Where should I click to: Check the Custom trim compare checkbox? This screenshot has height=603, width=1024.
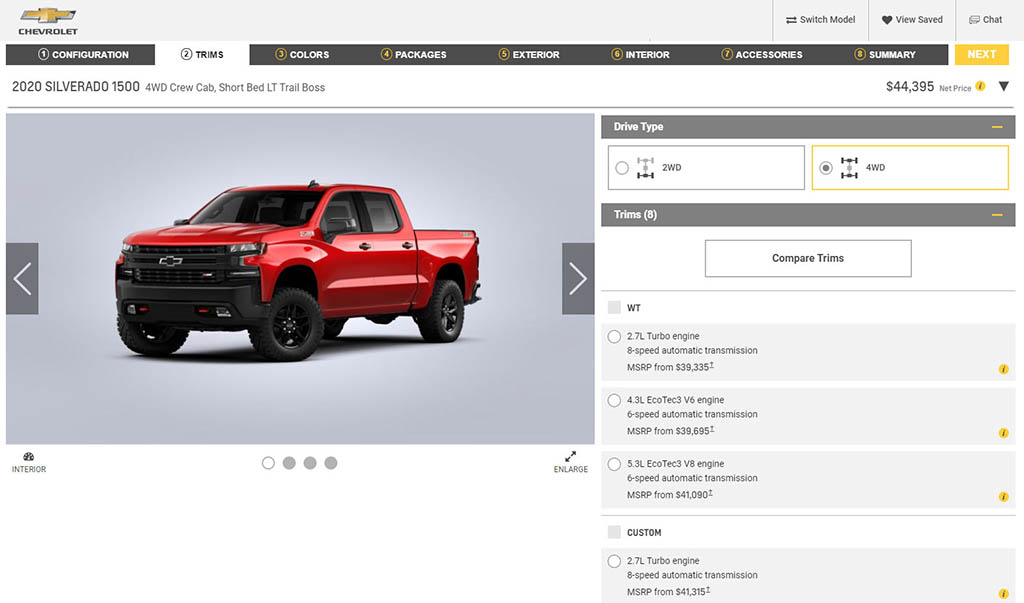(614, 532)
